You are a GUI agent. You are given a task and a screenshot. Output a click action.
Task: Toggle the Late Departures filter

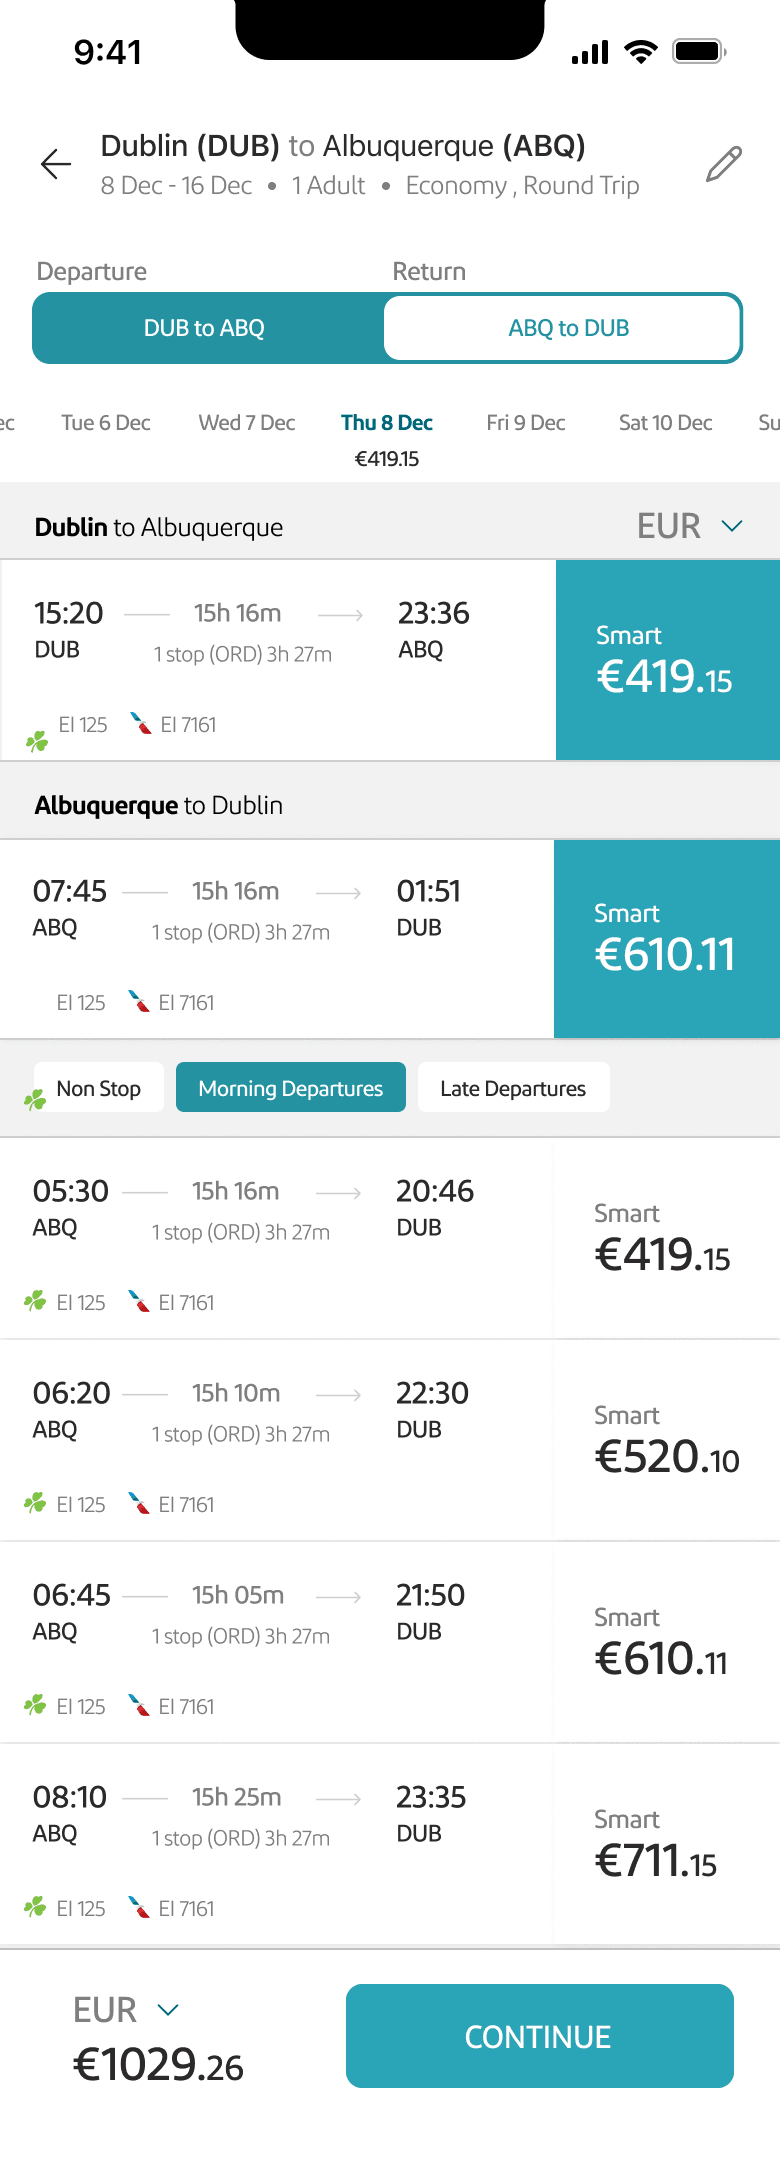pyautogui.click(x=513, y=1087)
